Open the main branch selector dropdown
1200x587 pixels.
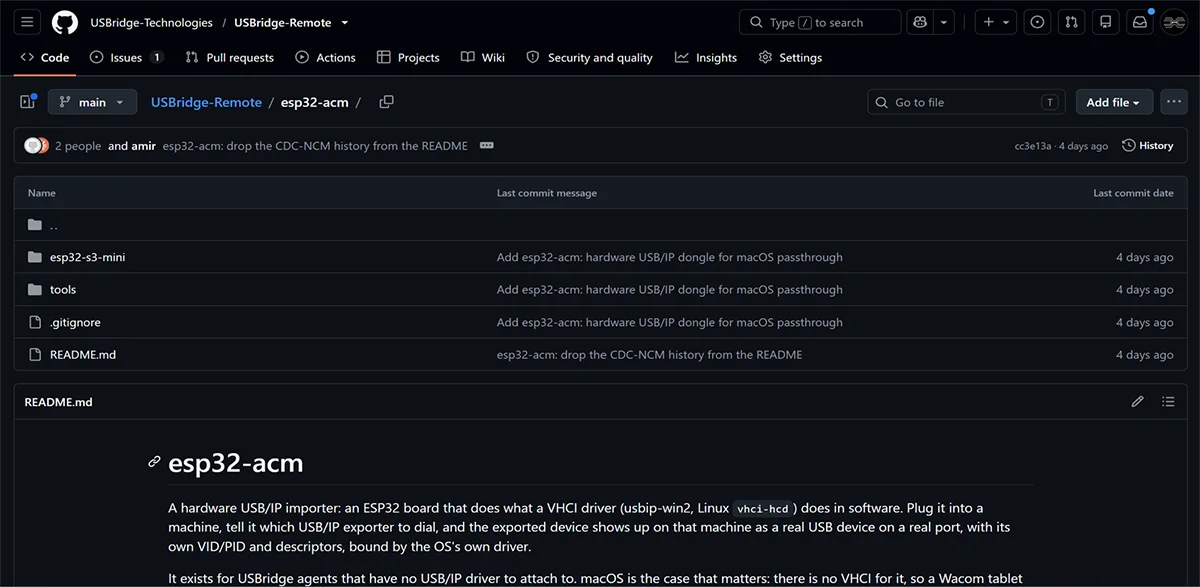click(x=92, y=102)
